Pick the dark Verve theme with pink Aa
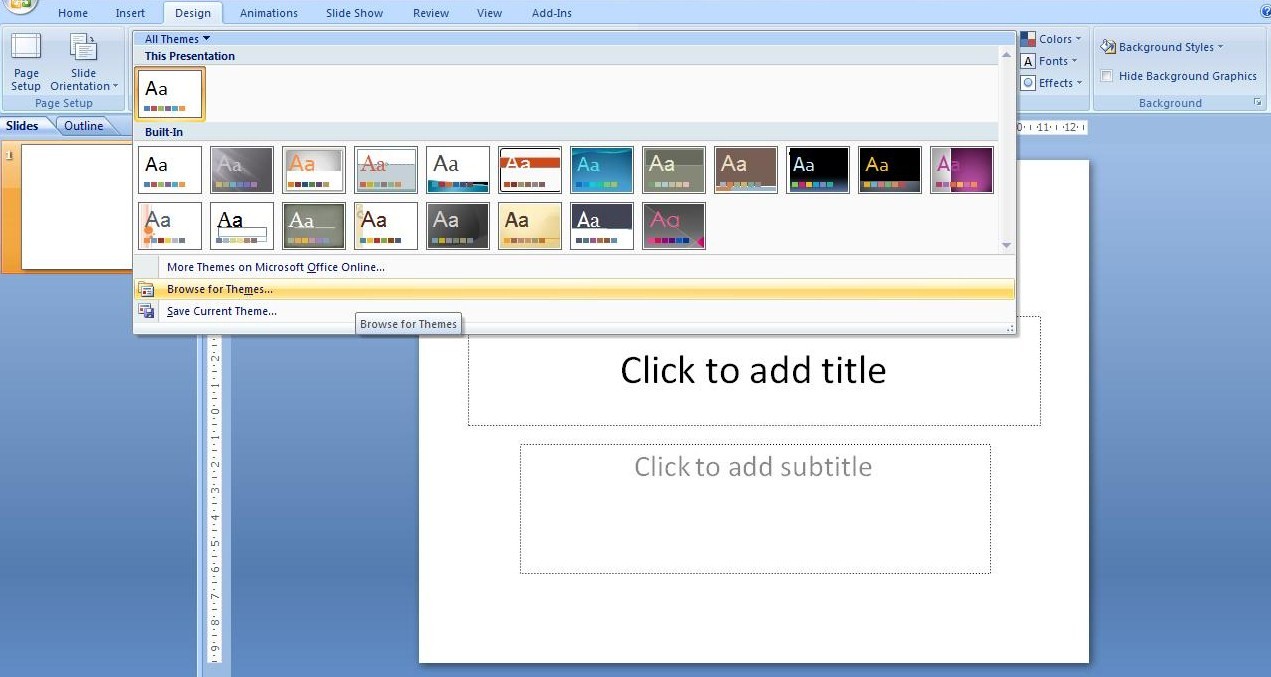Image resolution: width=1271 pixels, height=677 pixels. click(674, 226)
